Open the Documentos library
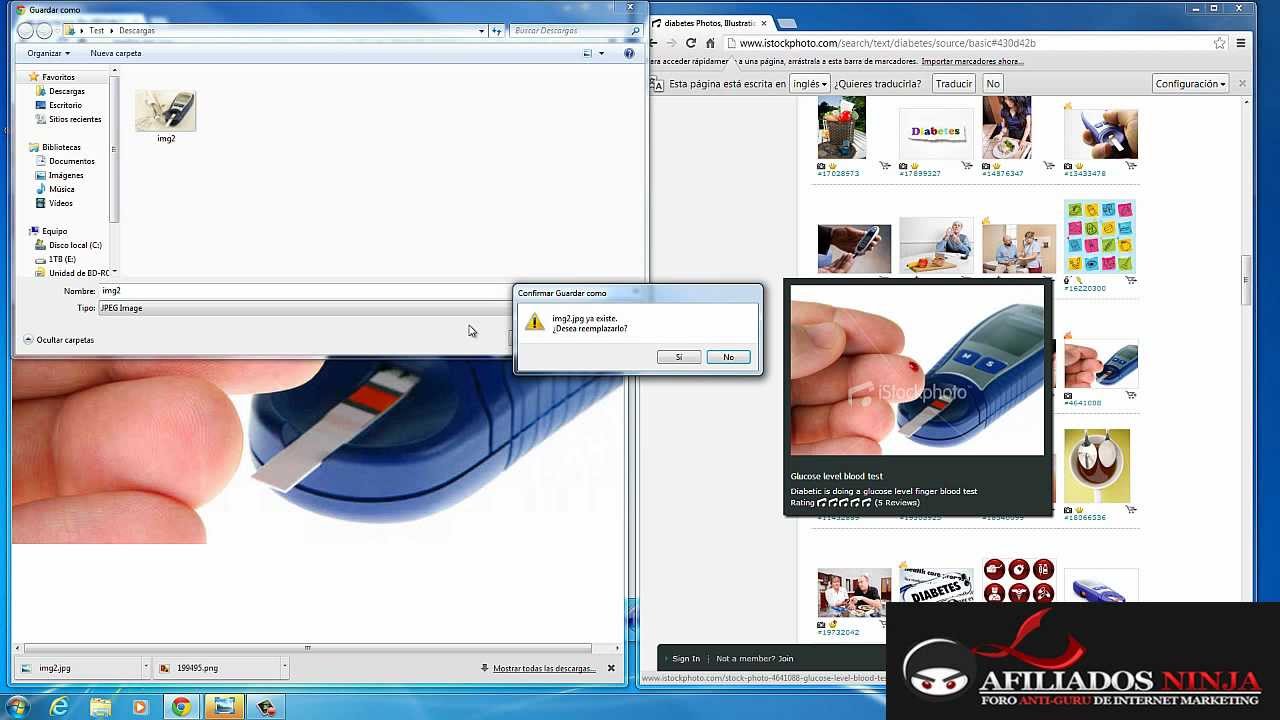 point(71,161)
